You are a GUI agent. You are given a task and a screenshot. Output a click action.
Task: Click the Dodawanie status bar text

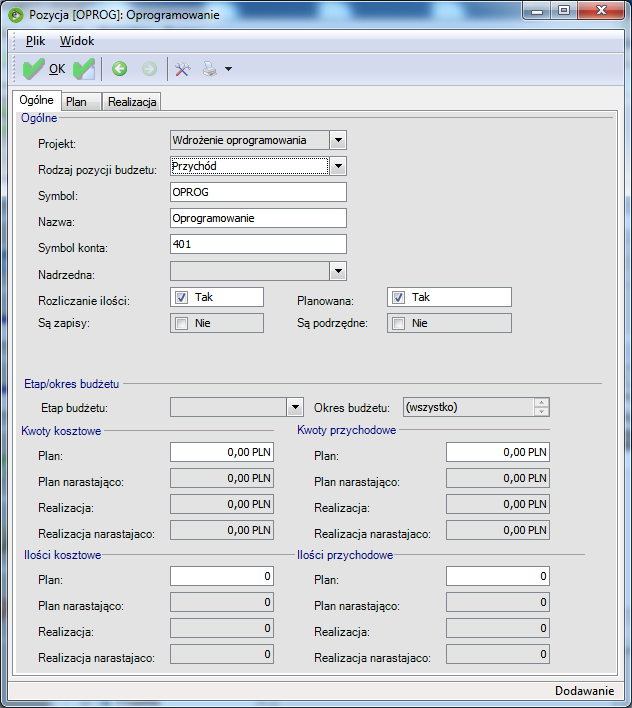click(x=585, y=691)
